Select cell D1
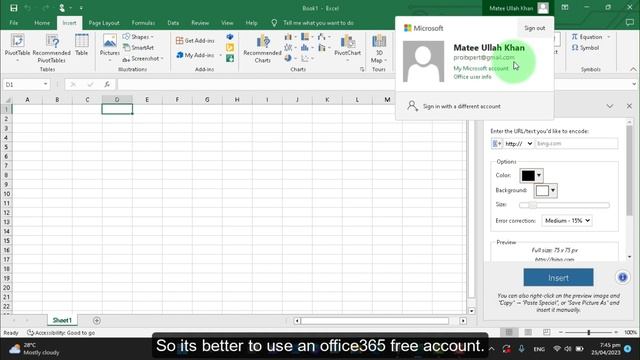640x360 pixels. pos(117,109)
